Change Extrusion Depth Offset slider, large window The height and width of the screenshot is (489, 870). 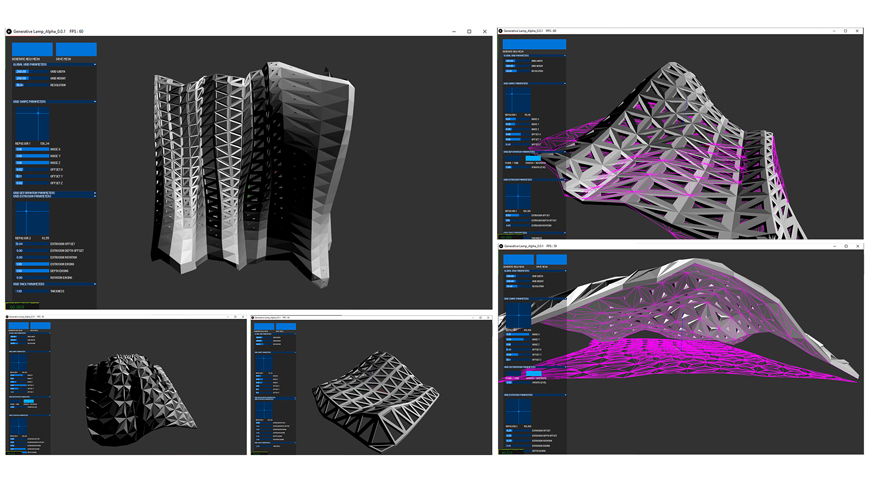pyautogui.click(x=32, y=251)
